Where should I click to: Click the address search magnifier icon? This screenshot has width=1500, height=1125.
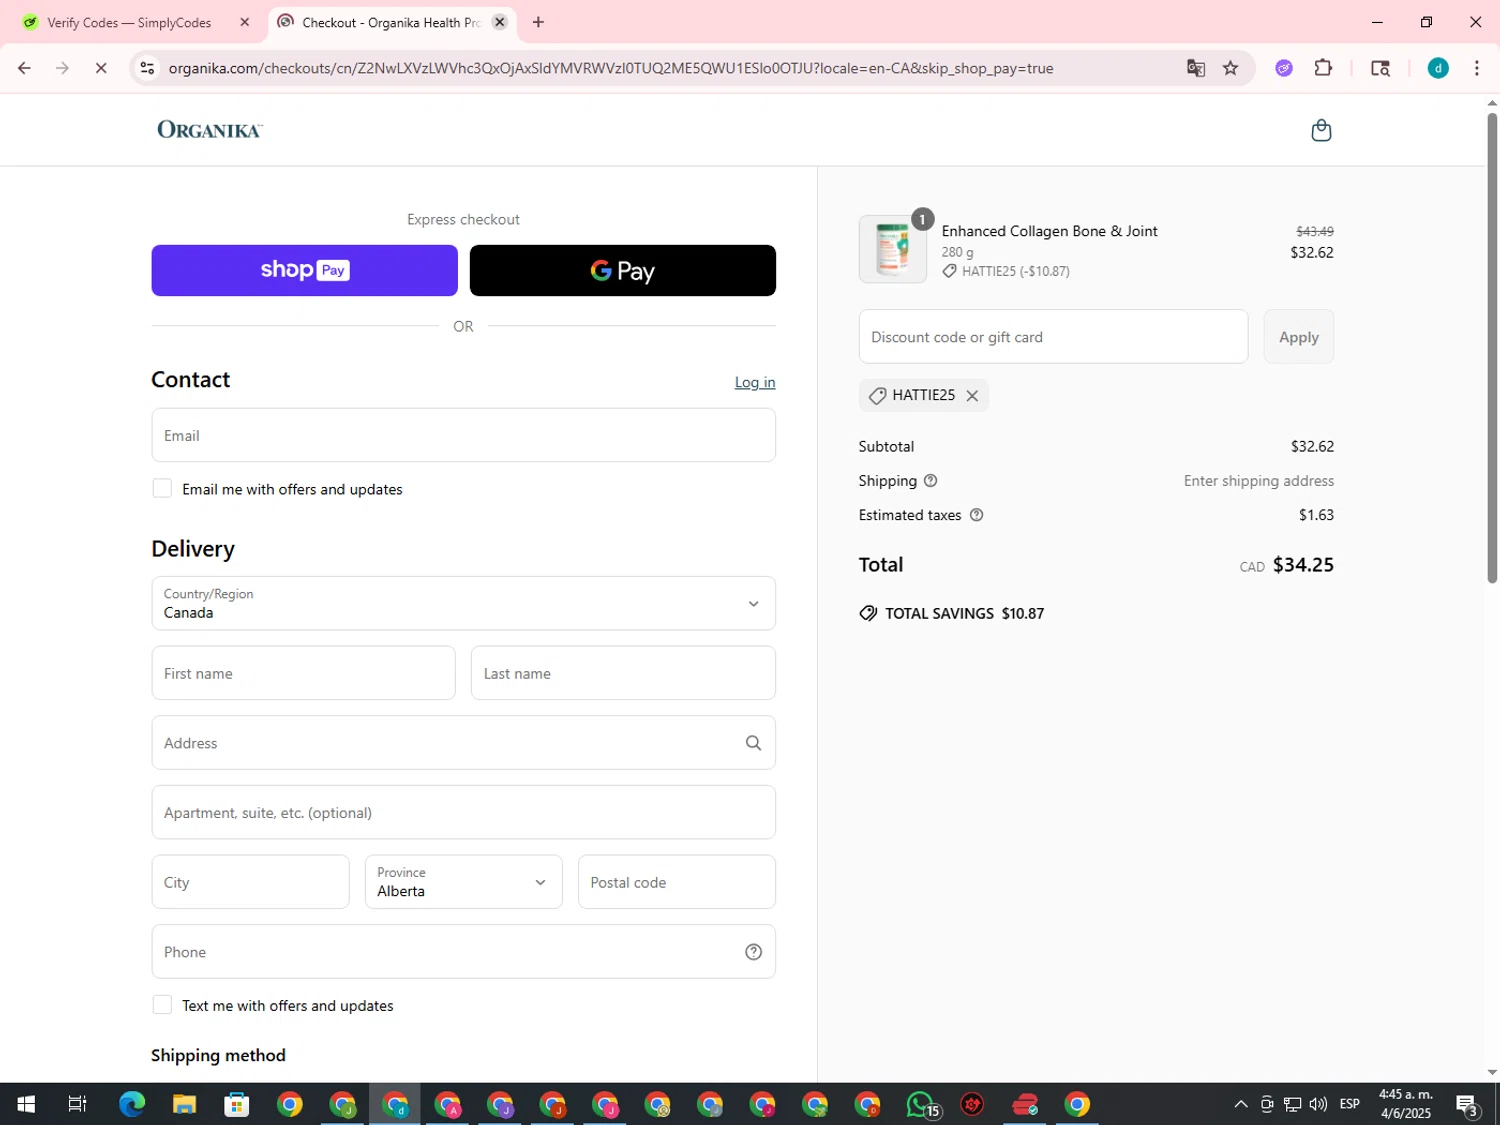pyautogui.click(x=753, y=743)
